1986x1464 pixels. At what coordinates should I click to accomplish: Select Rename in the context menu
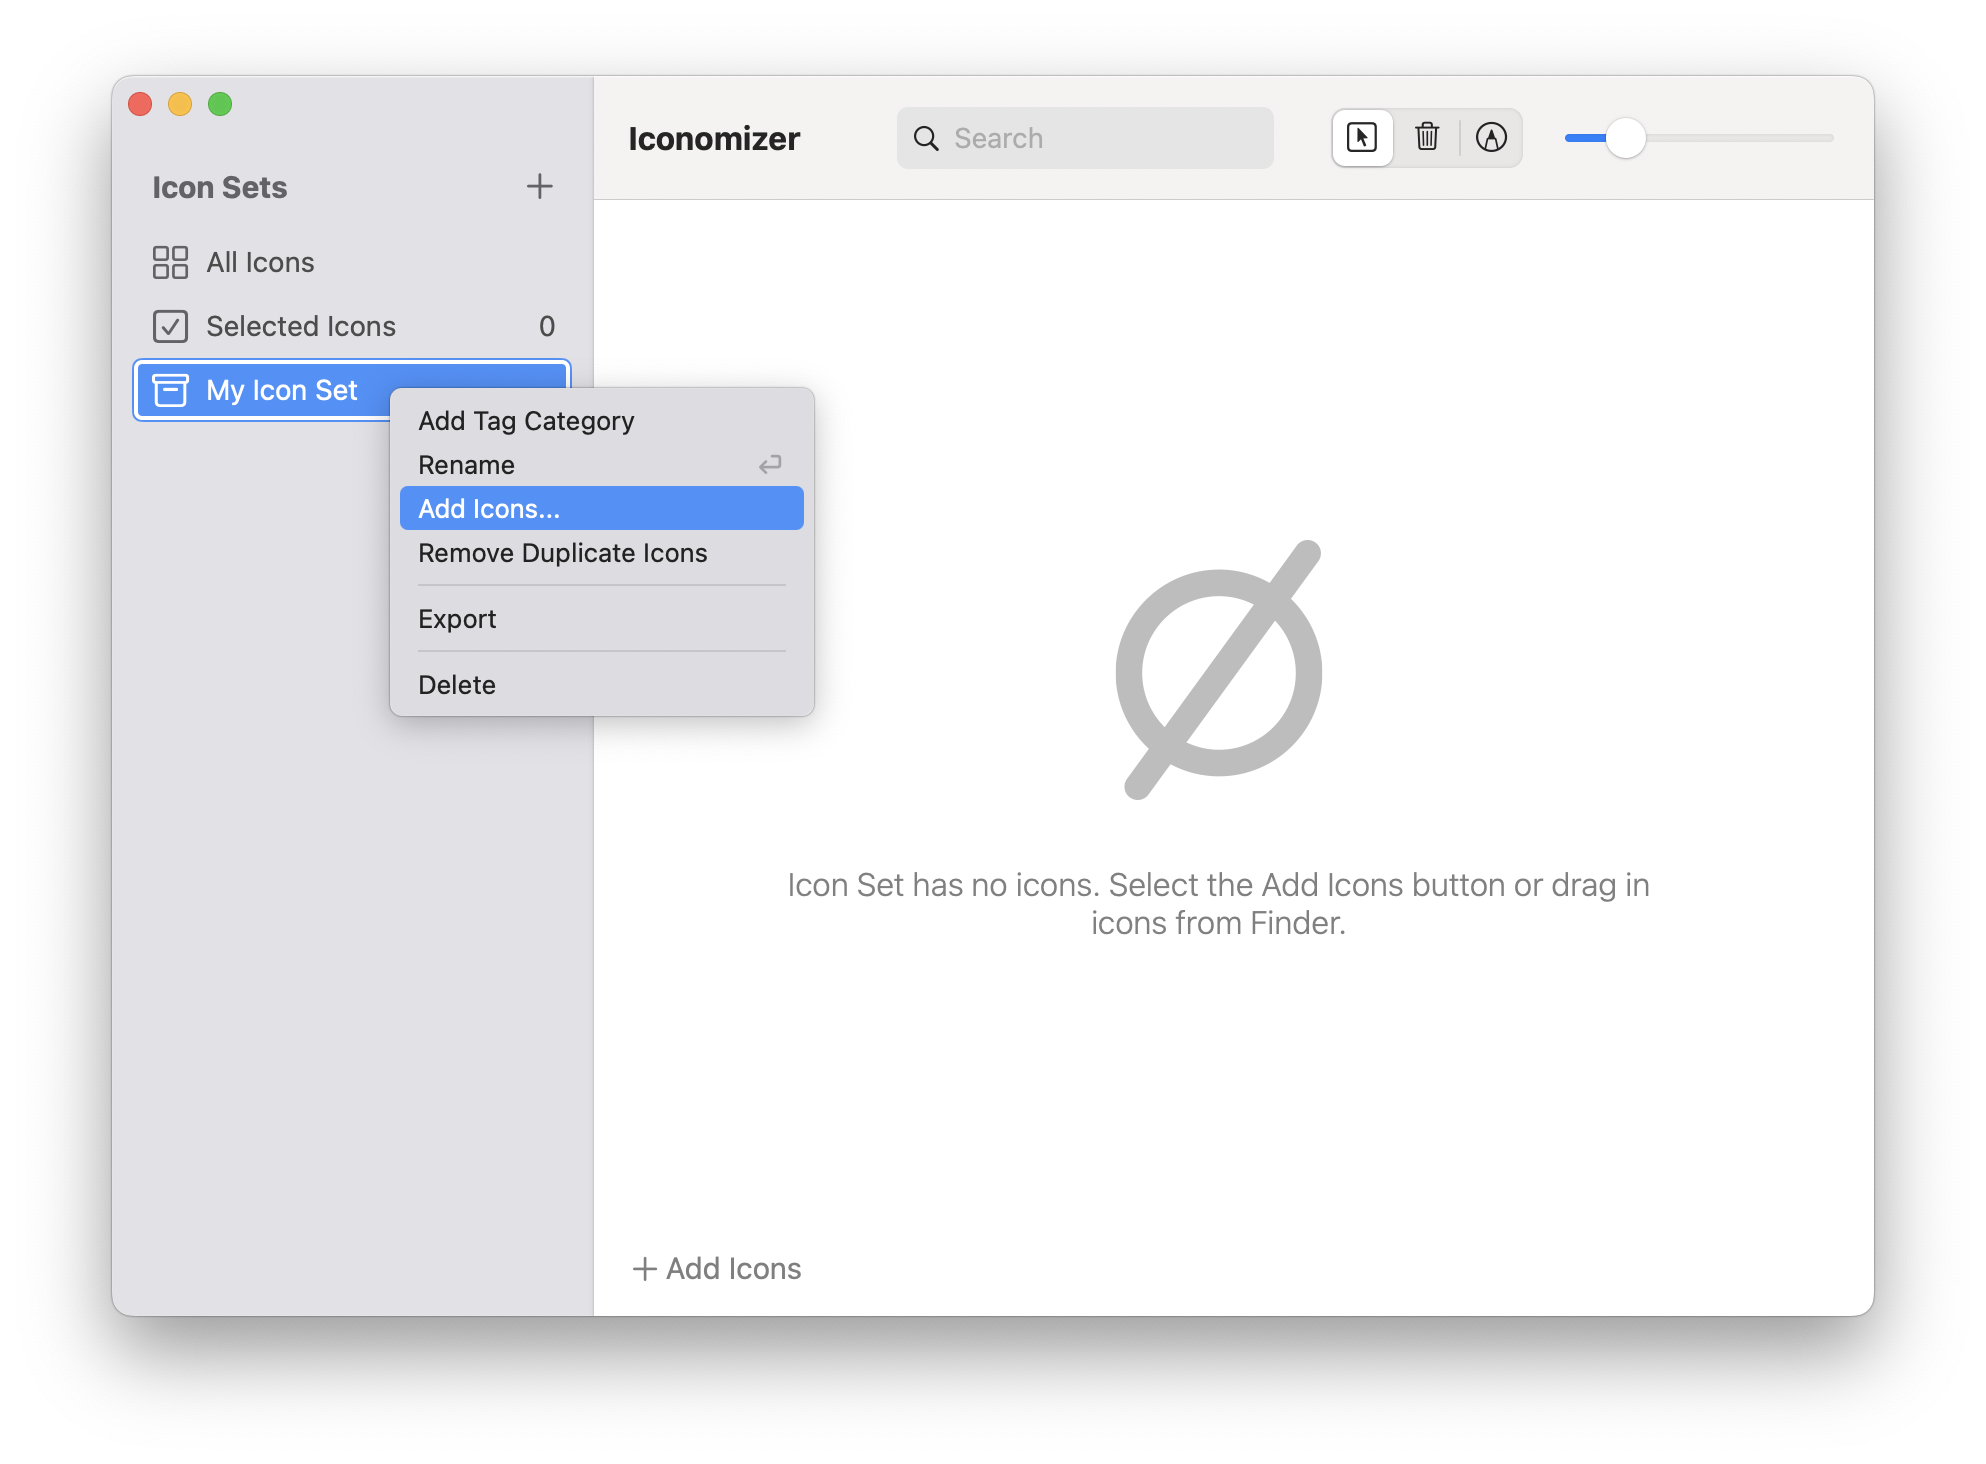tap(466, 464)
